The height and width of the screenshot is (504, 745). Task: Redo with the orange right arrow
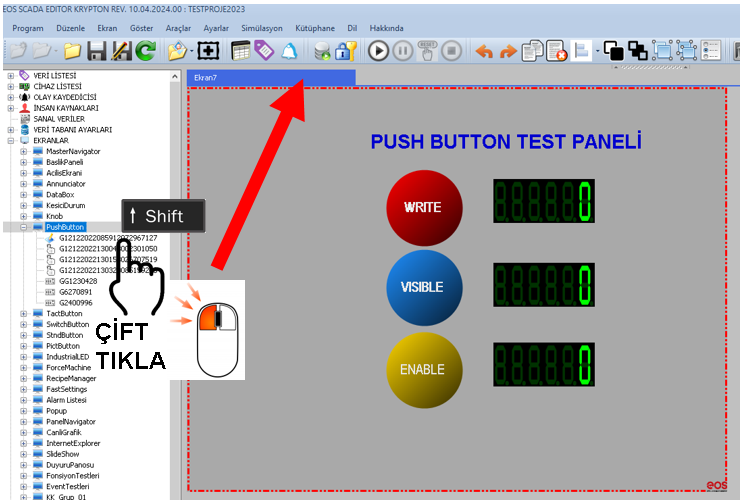click(x=508, y=51)
